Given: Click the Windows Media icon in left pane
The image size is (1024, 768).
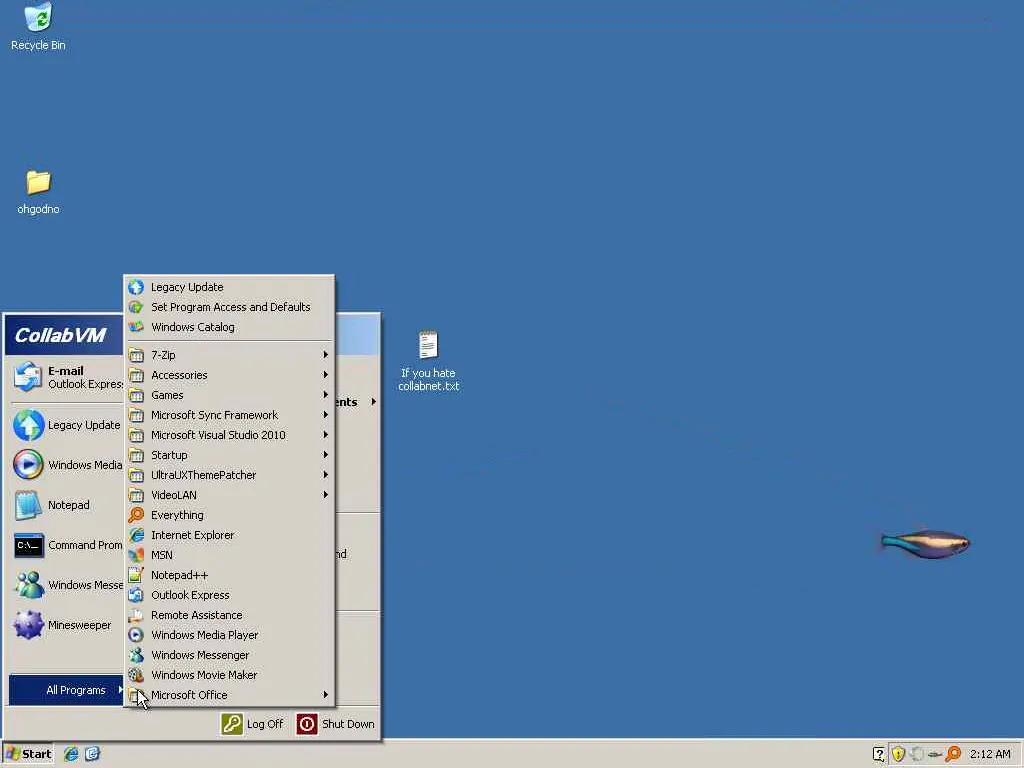Looking at the screenshot, I should point(28,465).
